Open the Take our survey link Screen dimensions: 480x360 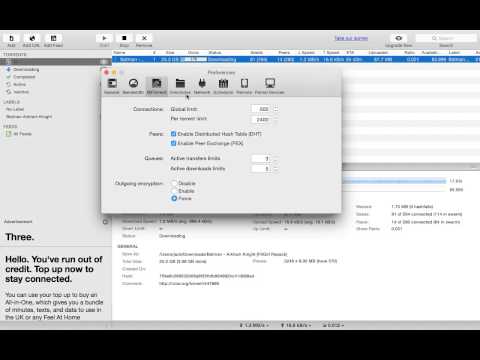351,38
